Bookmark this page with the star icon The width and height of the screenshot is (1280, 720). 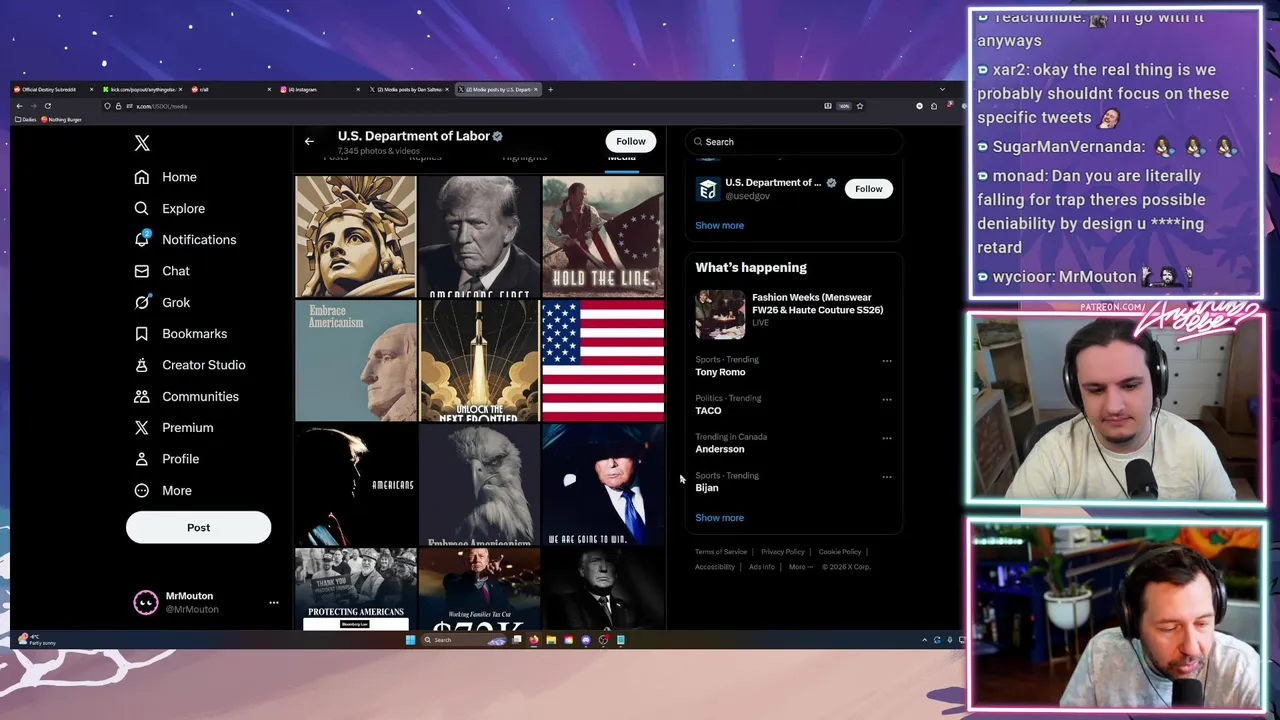859,106
